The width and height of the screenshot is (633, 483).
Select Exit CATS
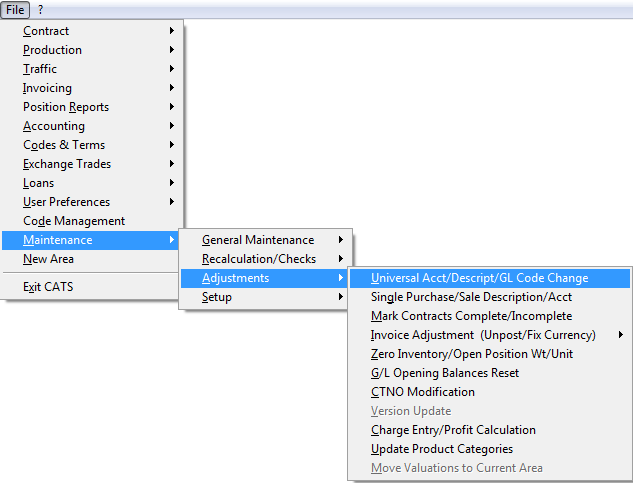click(90, 287)
